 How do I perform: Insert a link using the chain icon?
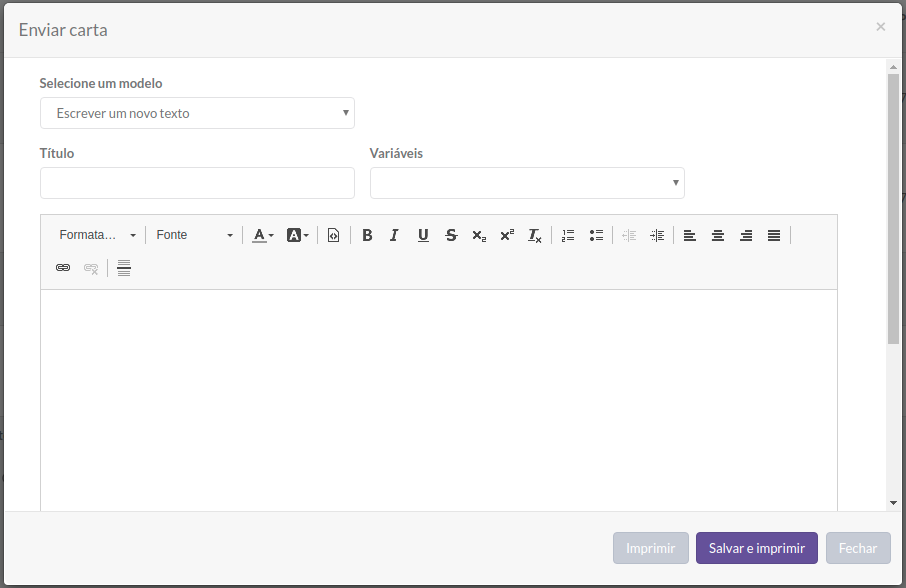tap(63, 267)
